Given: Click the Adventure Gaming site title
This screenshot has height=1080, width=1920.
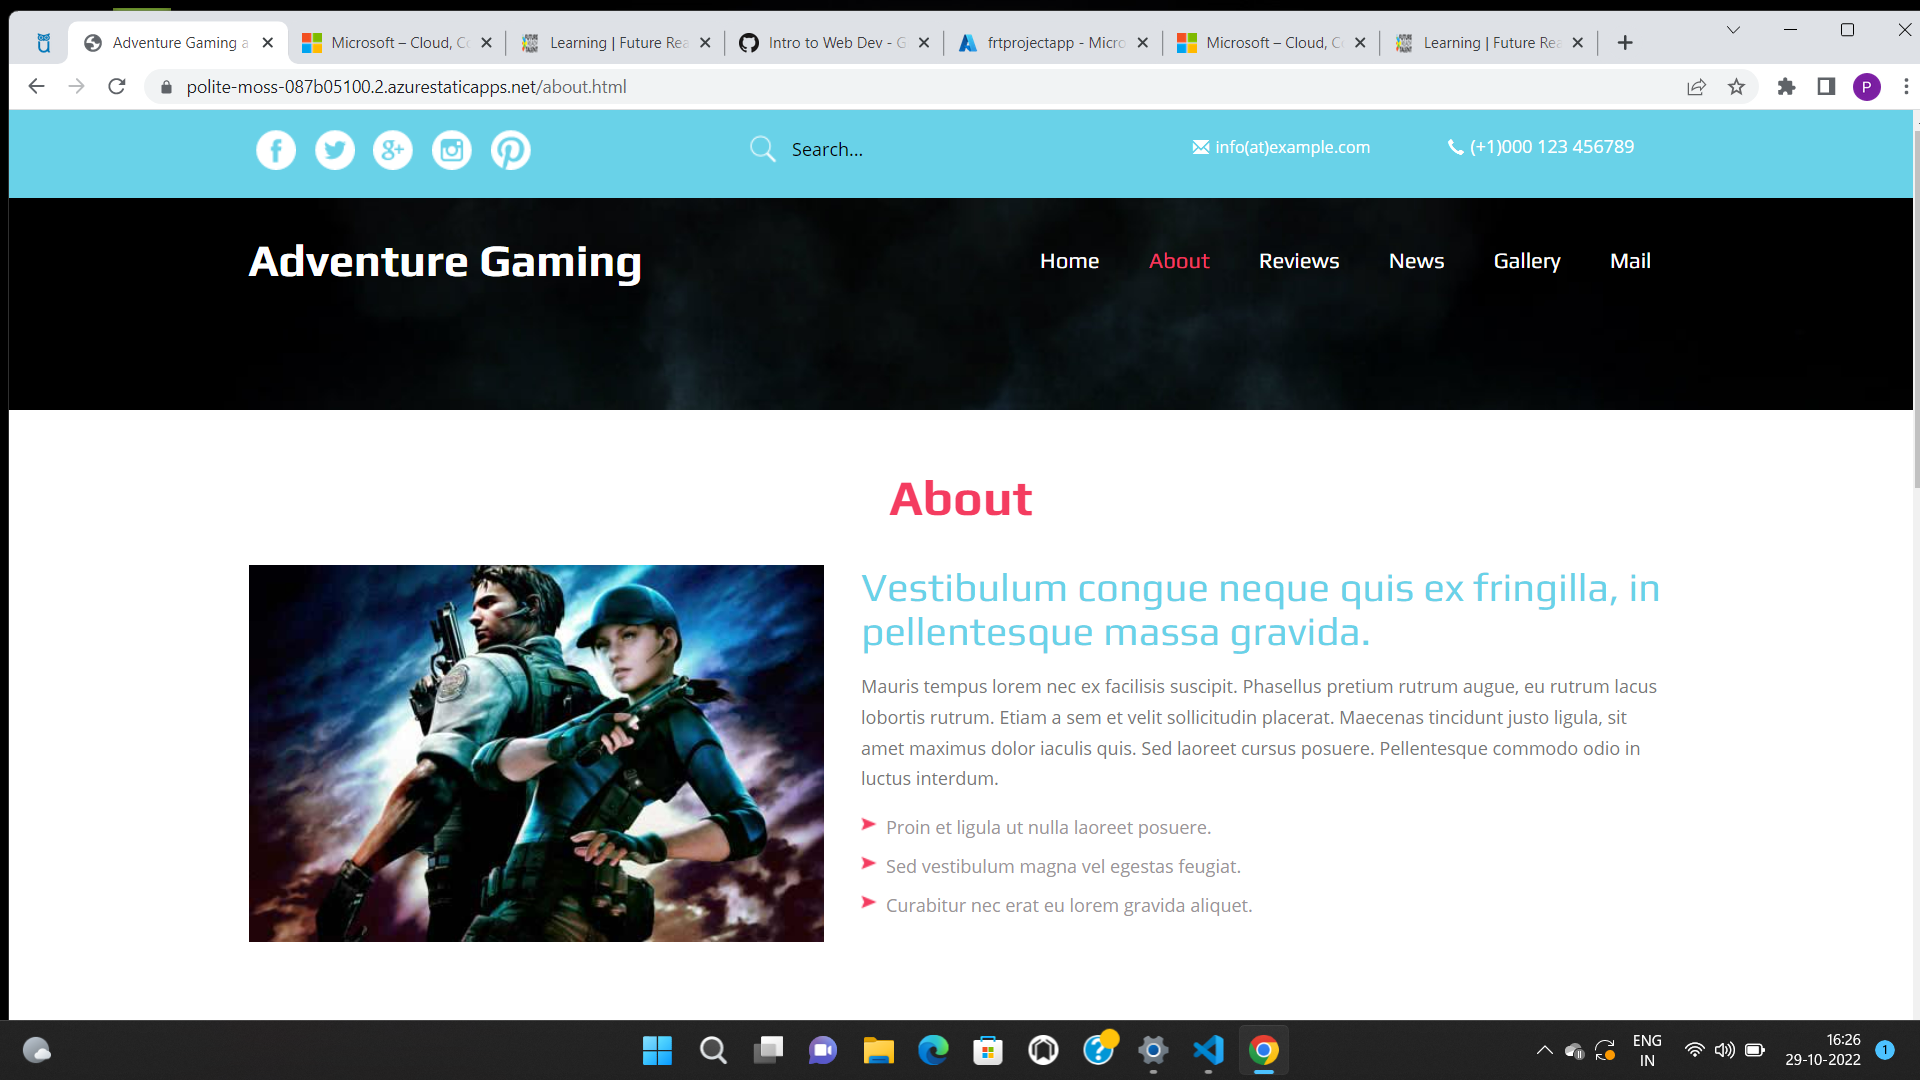Looking at the screenshot, I should tap(445, 262).
